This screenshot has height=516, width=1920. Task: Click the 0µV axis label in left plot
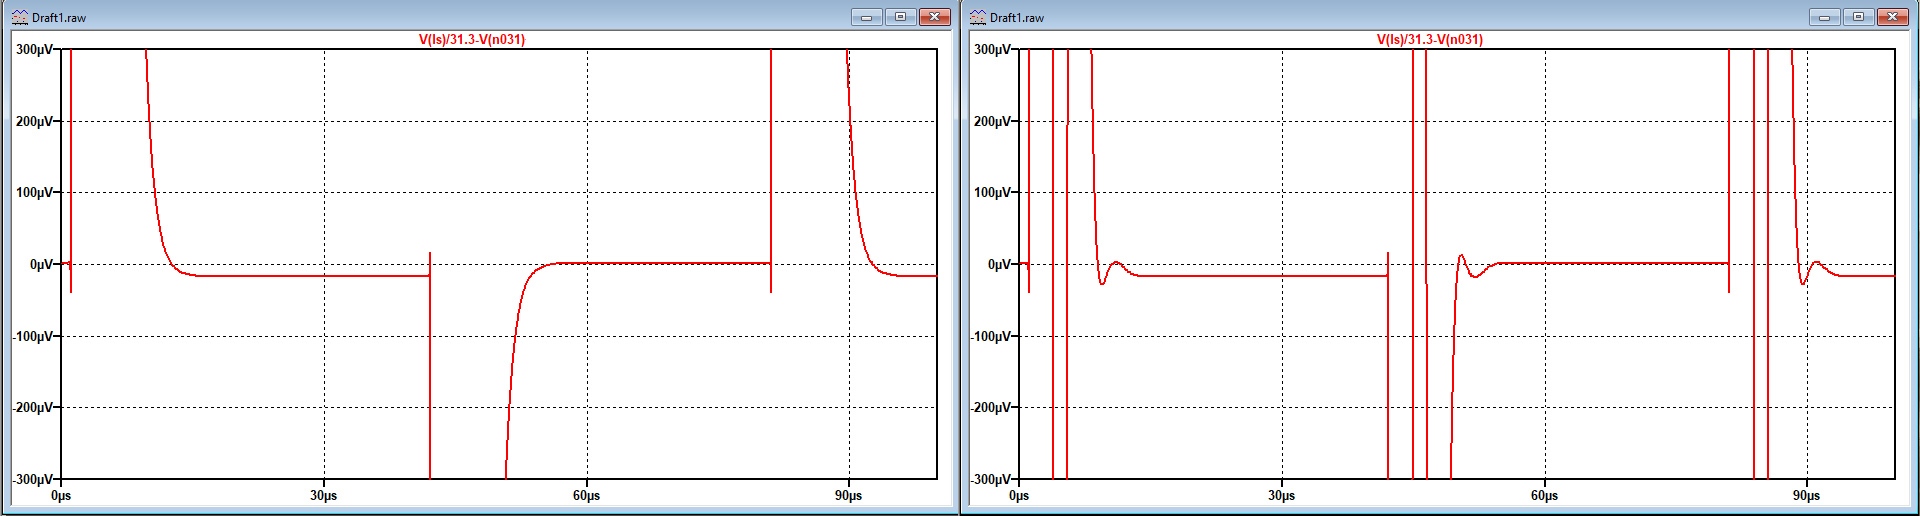[x=41, y=264]
